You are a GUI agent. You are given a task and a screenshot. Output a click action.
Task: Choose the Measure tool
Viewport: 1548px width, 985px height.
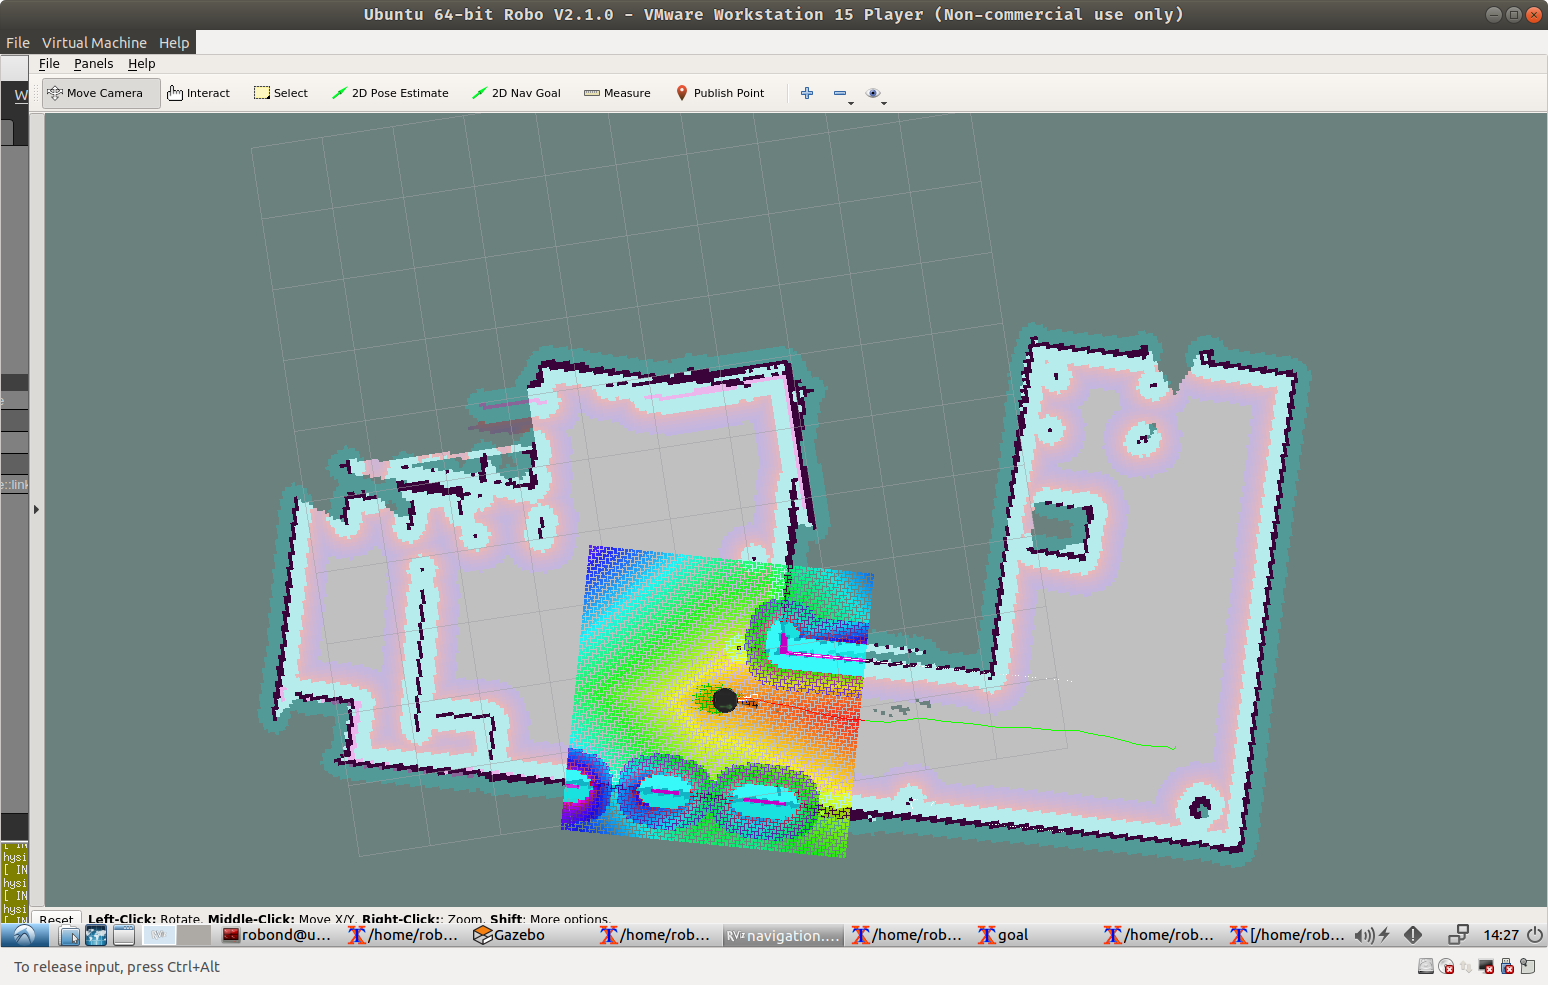[x=617, y=93]
